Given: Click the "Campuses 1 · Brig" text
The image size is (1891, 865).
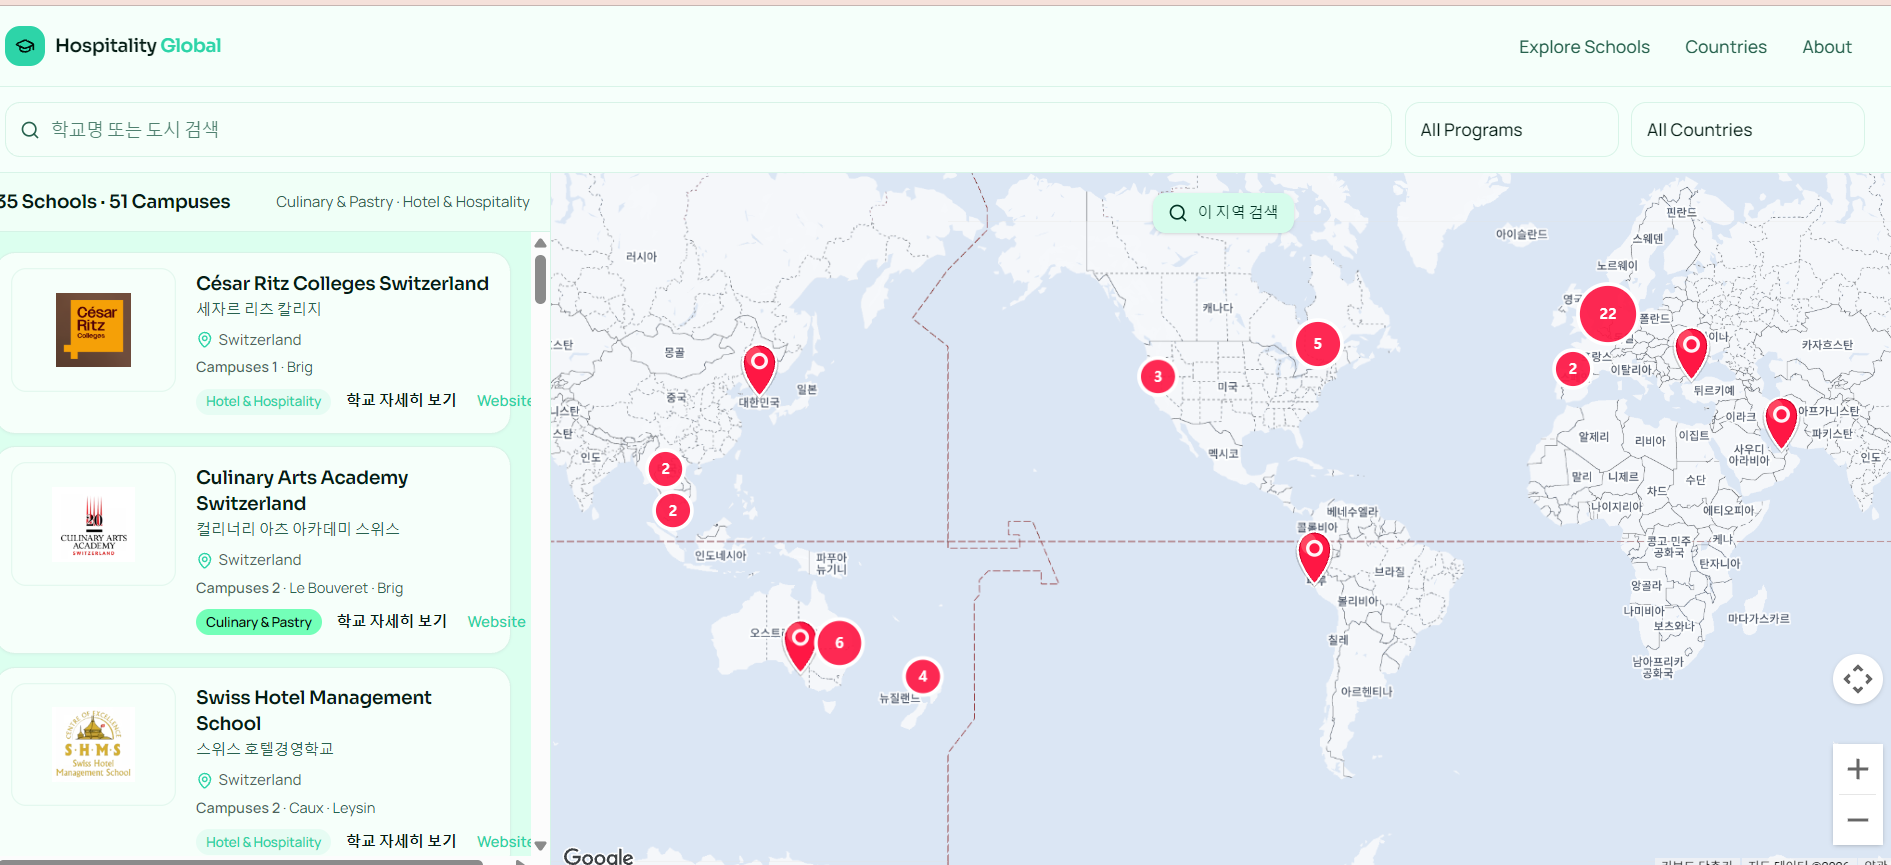Looking at the screenshot, I should click(x=254, y=367).
